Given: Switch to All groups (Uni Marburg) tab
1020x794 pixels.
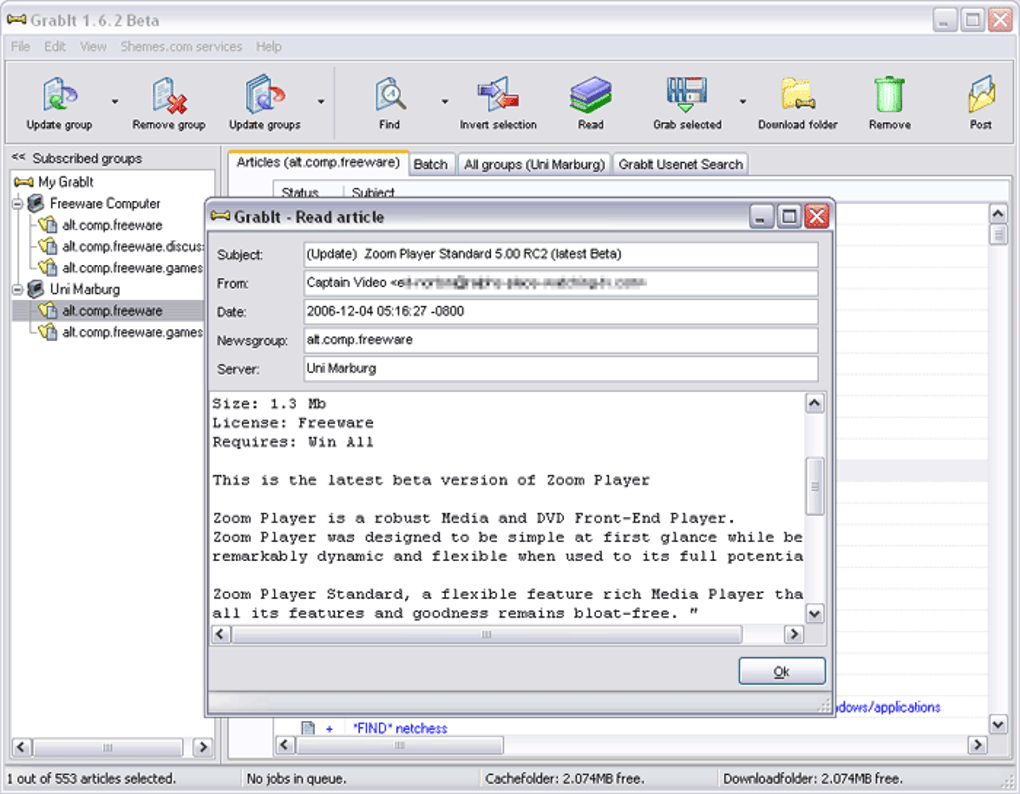Looking at the screenshot, I should 534,165.
